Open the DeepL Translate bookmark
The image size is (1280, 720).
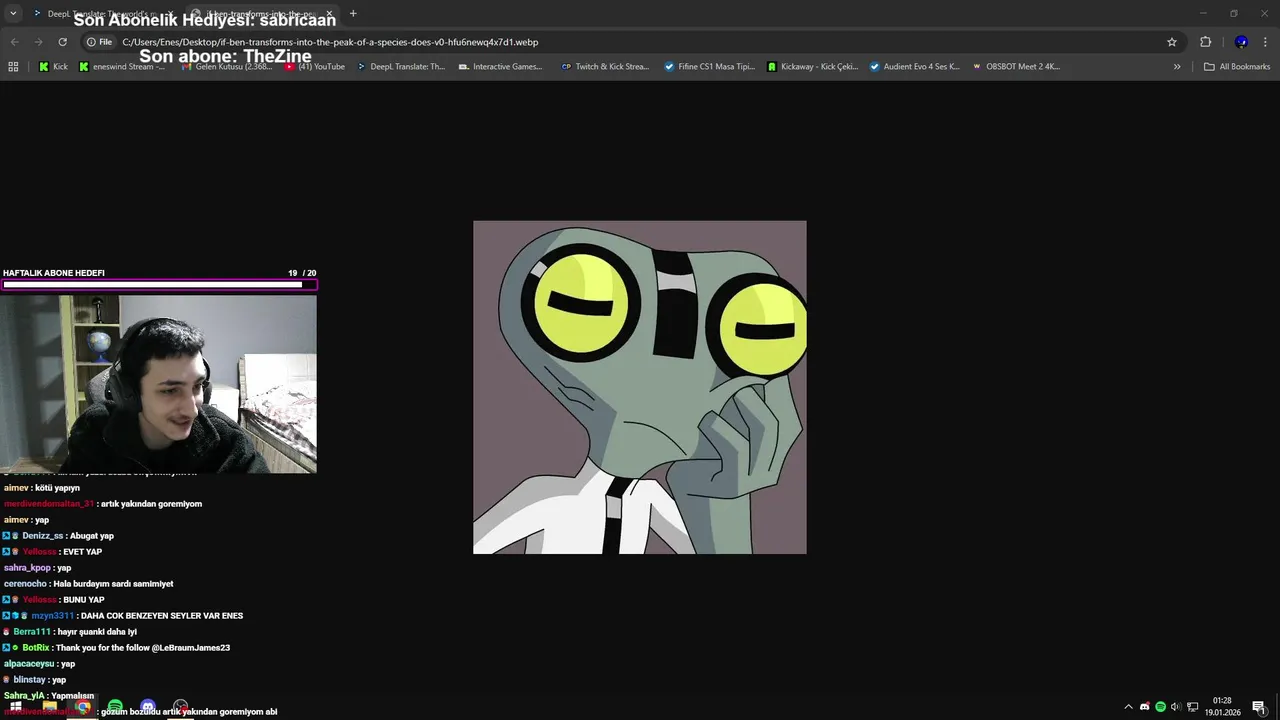click(401, 67)
